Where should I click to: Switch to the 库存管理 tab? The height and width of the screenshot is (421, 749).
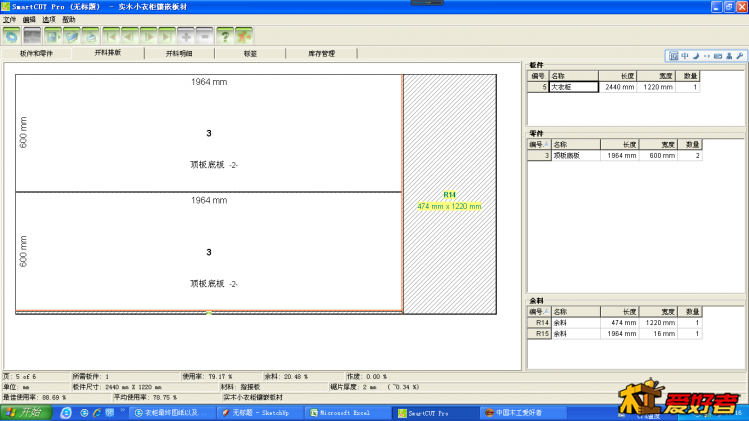pyautogui.click(x=321, y=54)
